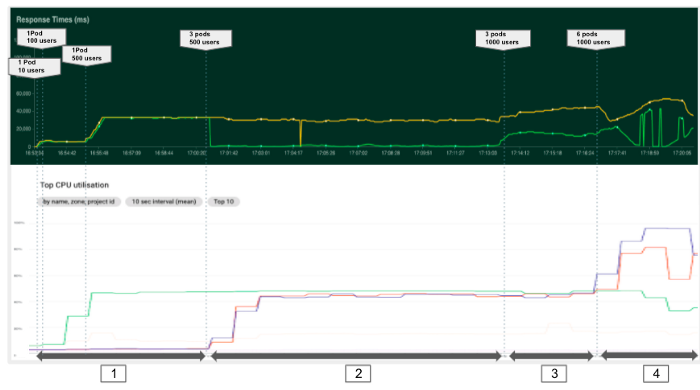Click the 17:16:24 time axis label
Viewport: 700px width, 390px height.
point(585,153)
